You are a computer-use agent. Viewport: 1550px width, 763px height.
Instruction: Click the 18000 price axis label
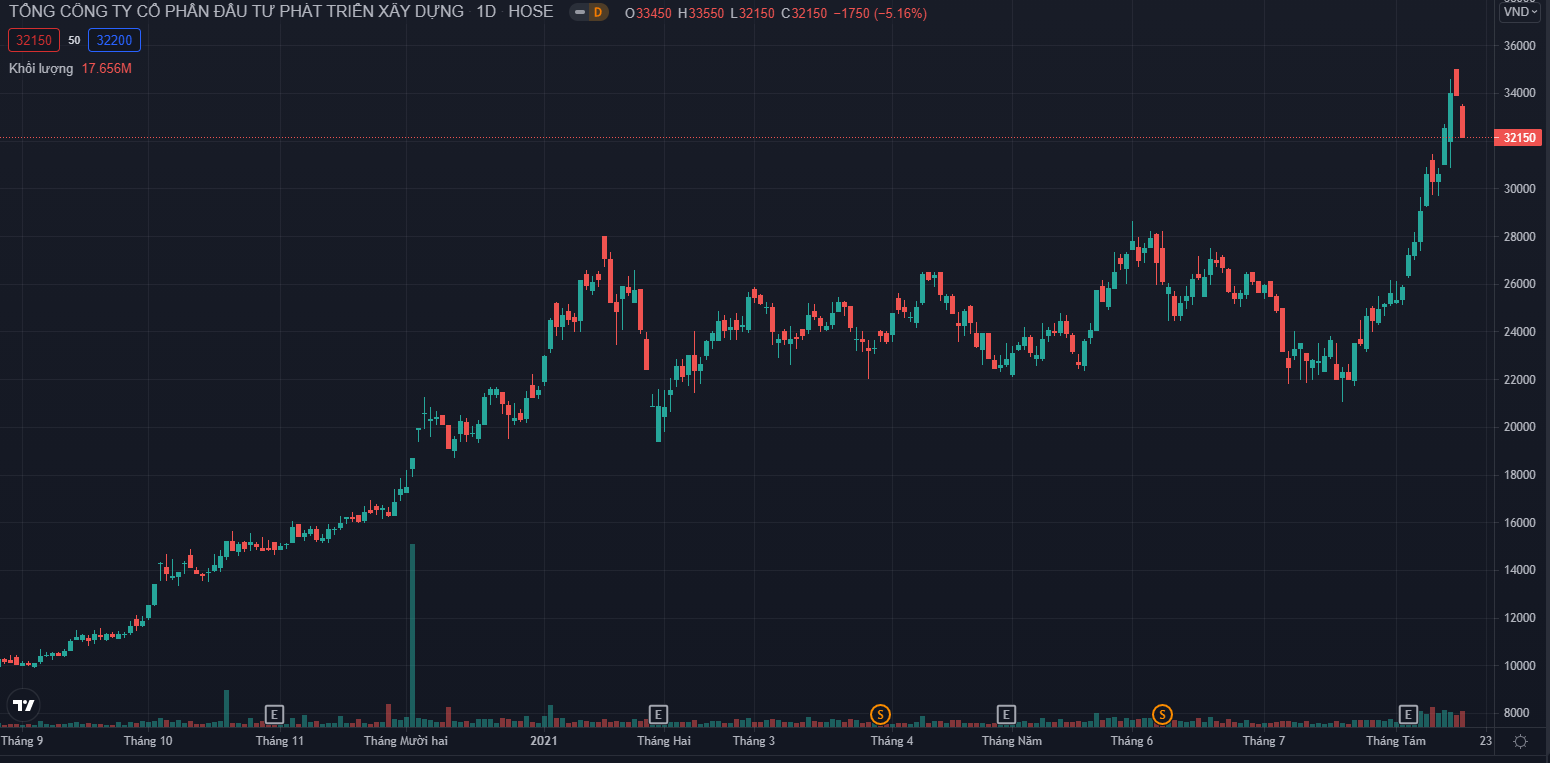click(1519, 475)
